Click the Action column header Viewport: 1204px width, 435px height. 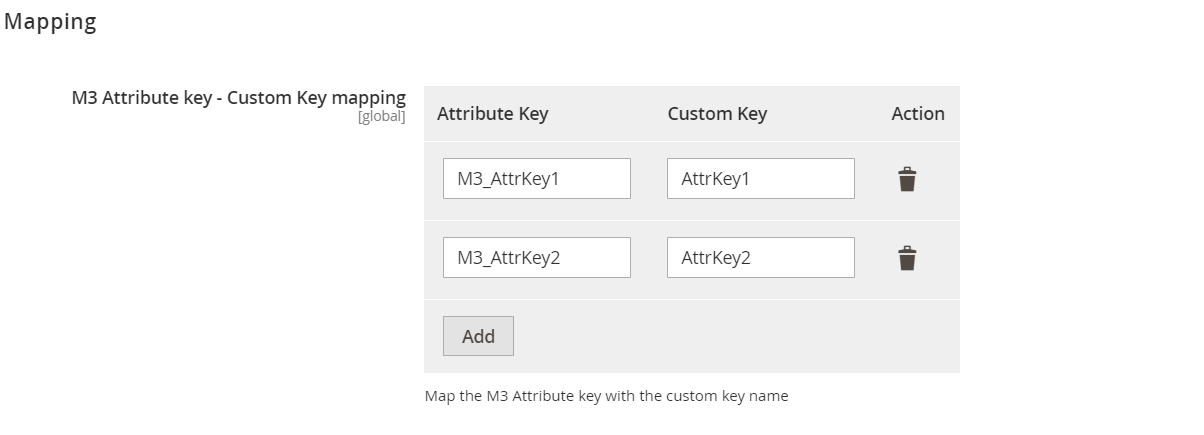point(917,114)
